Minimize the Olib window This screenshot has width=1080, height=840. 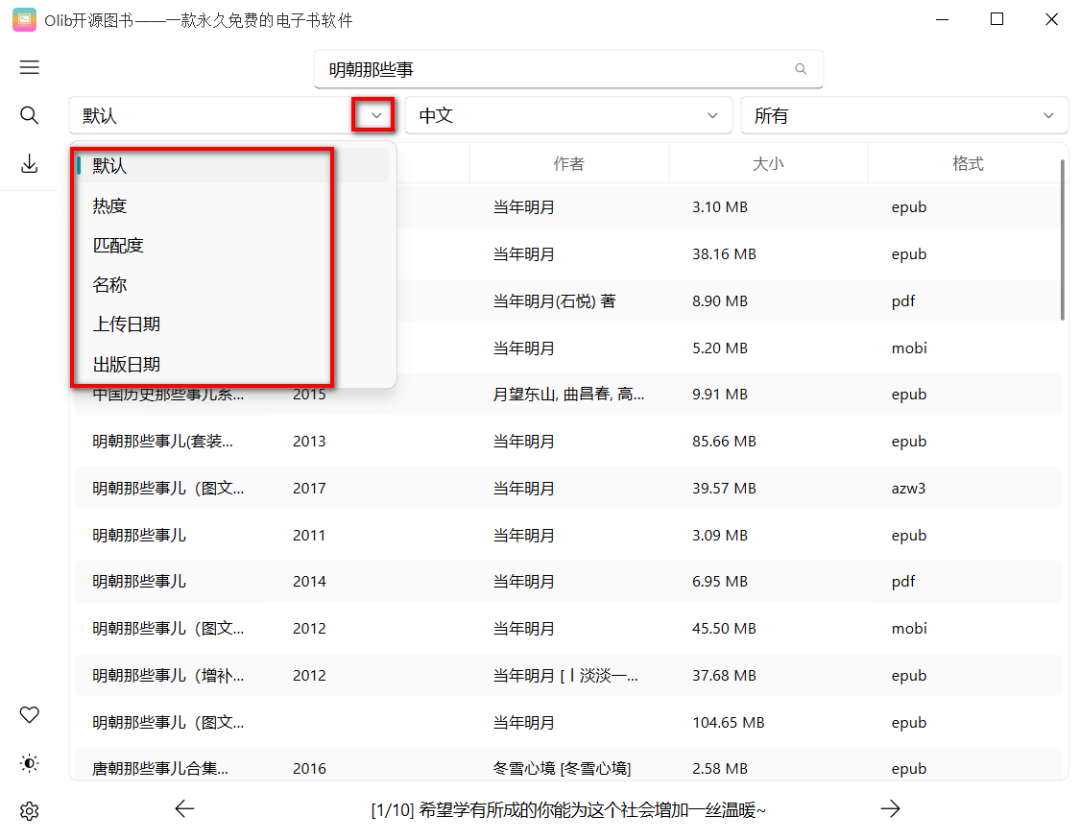click(x=942, y=19)
